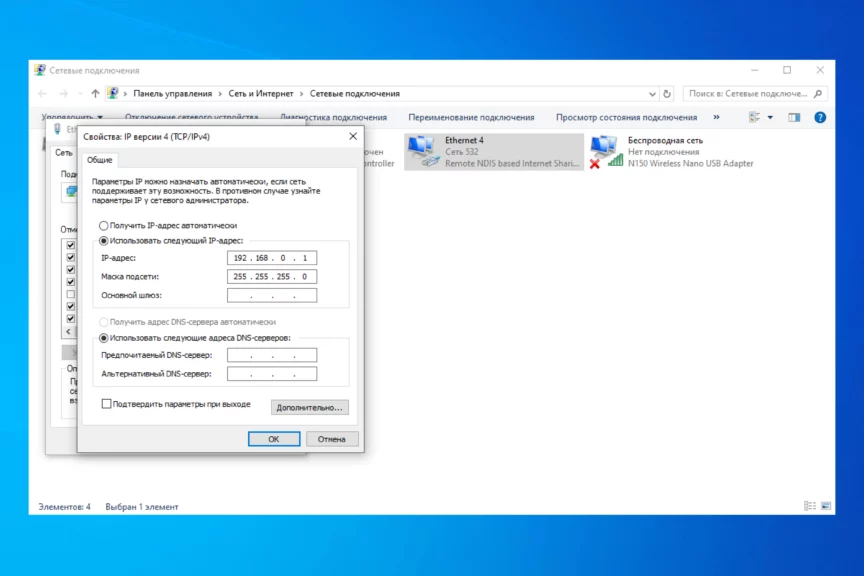The width and height of the screenshot is (864, 576).
Task: Confirm settings with the OK button
Action: (273, 439)
